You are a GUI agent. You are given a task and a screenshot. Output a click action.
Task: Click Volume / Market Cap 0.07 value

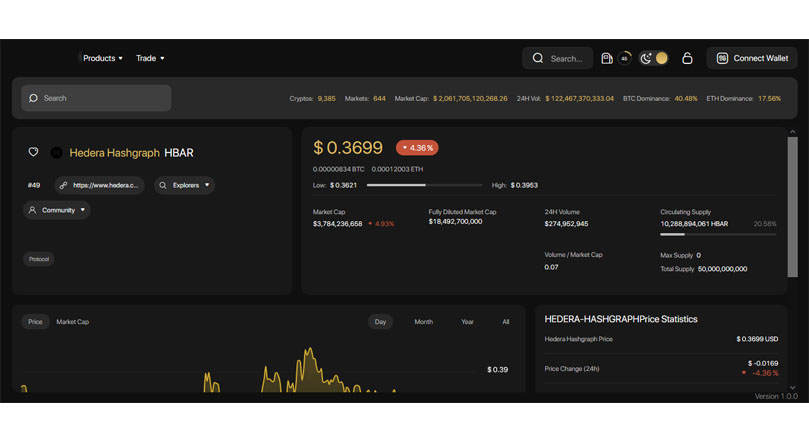coord(551,267)
